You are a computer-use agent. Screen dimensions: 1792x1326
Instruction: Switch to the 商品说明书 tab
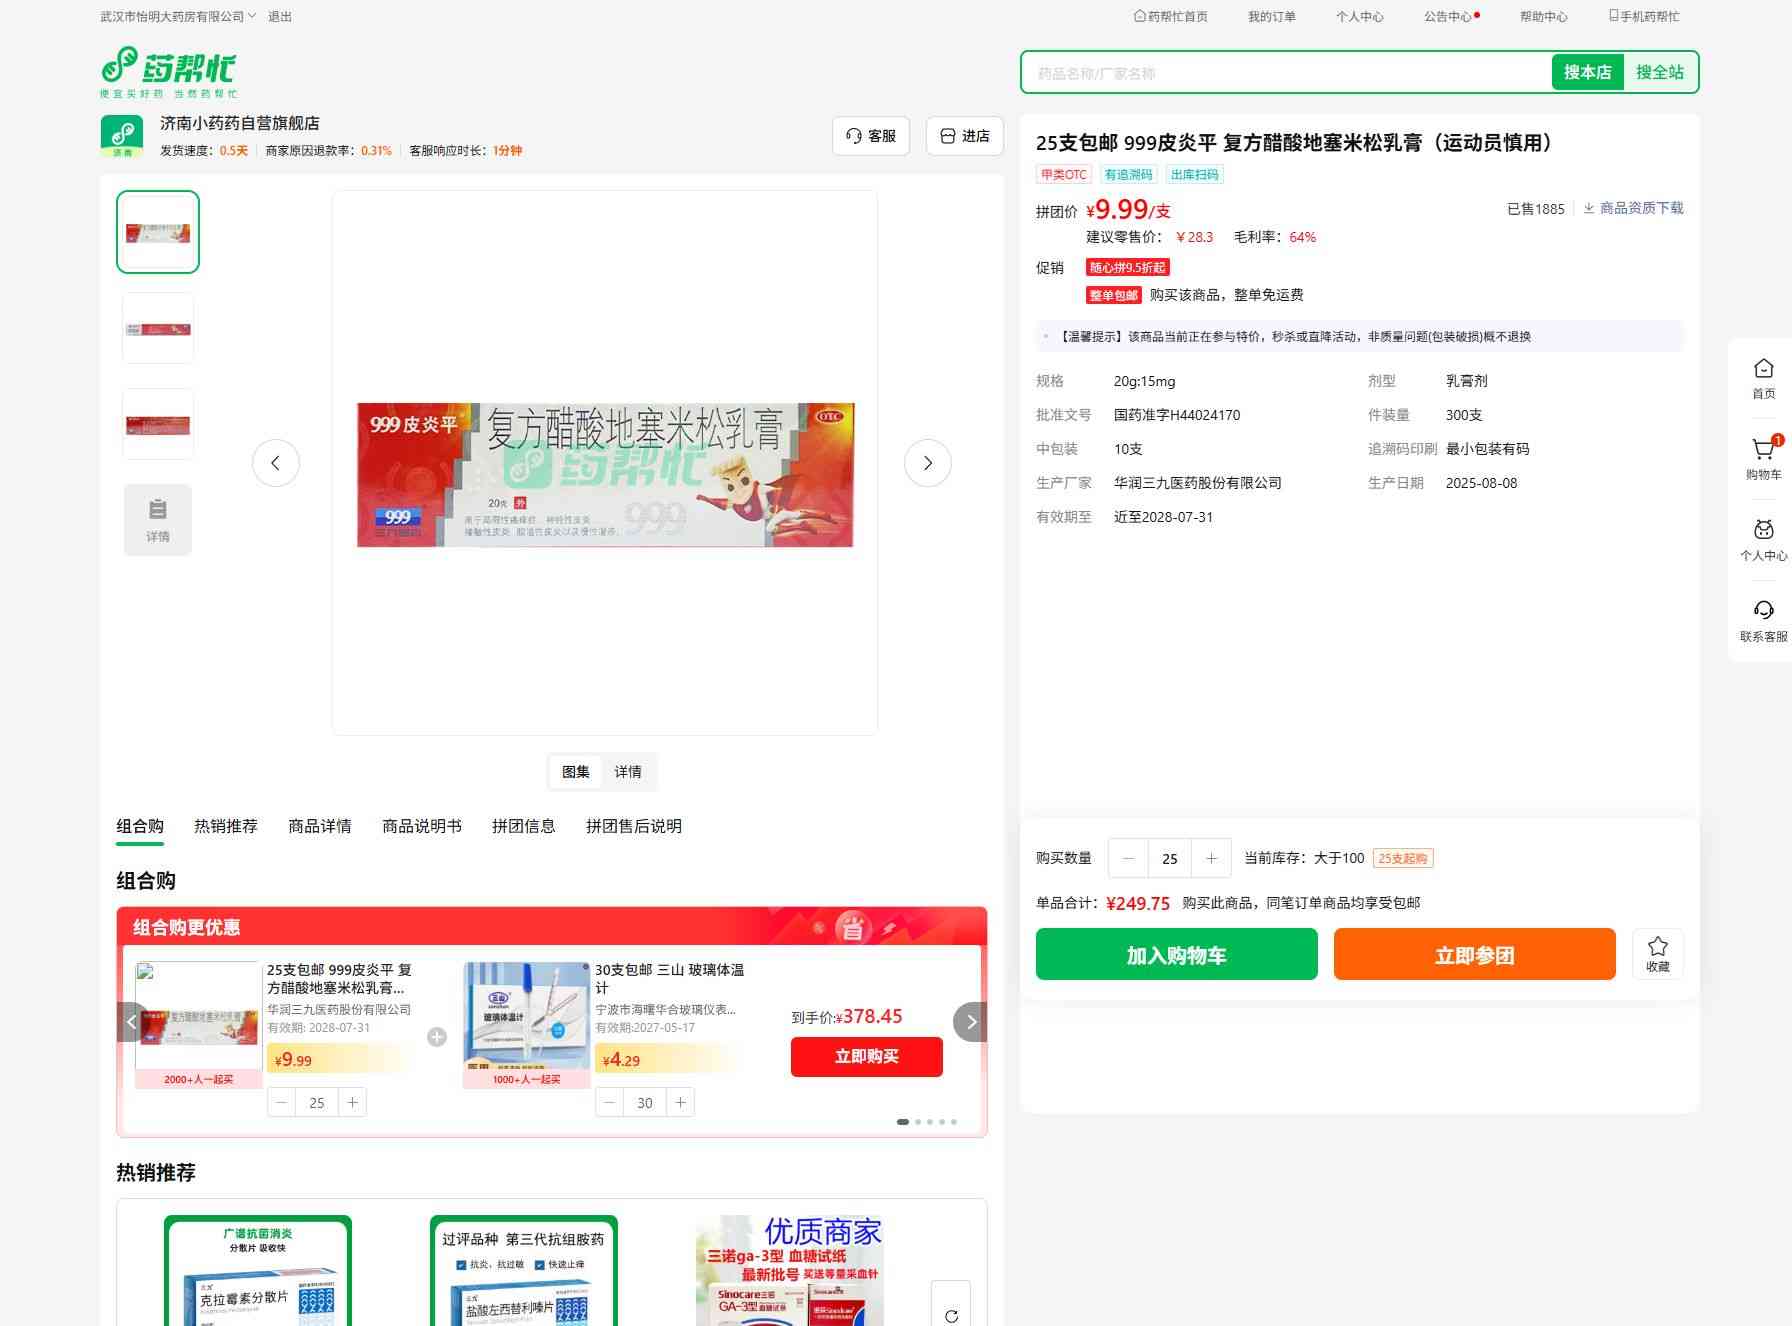[421, 826]
